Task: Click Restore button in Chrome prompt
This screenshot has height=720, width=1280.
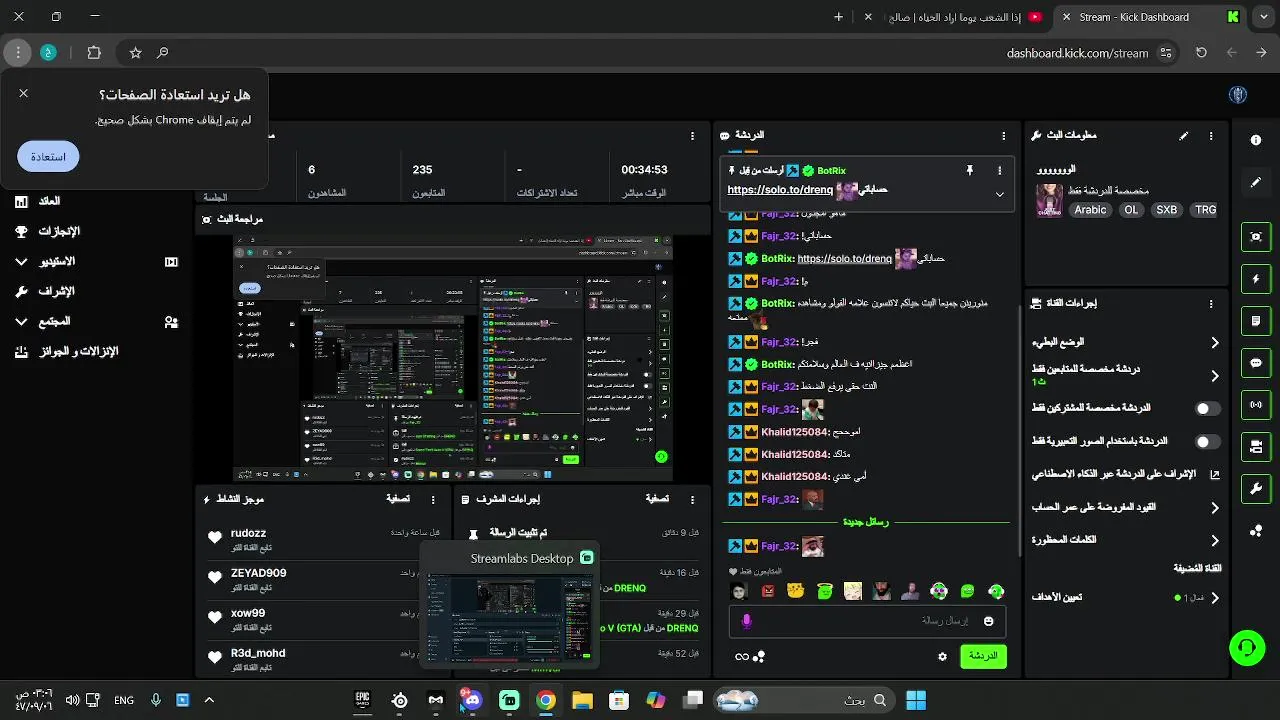Action: click(x=48, y=156)
